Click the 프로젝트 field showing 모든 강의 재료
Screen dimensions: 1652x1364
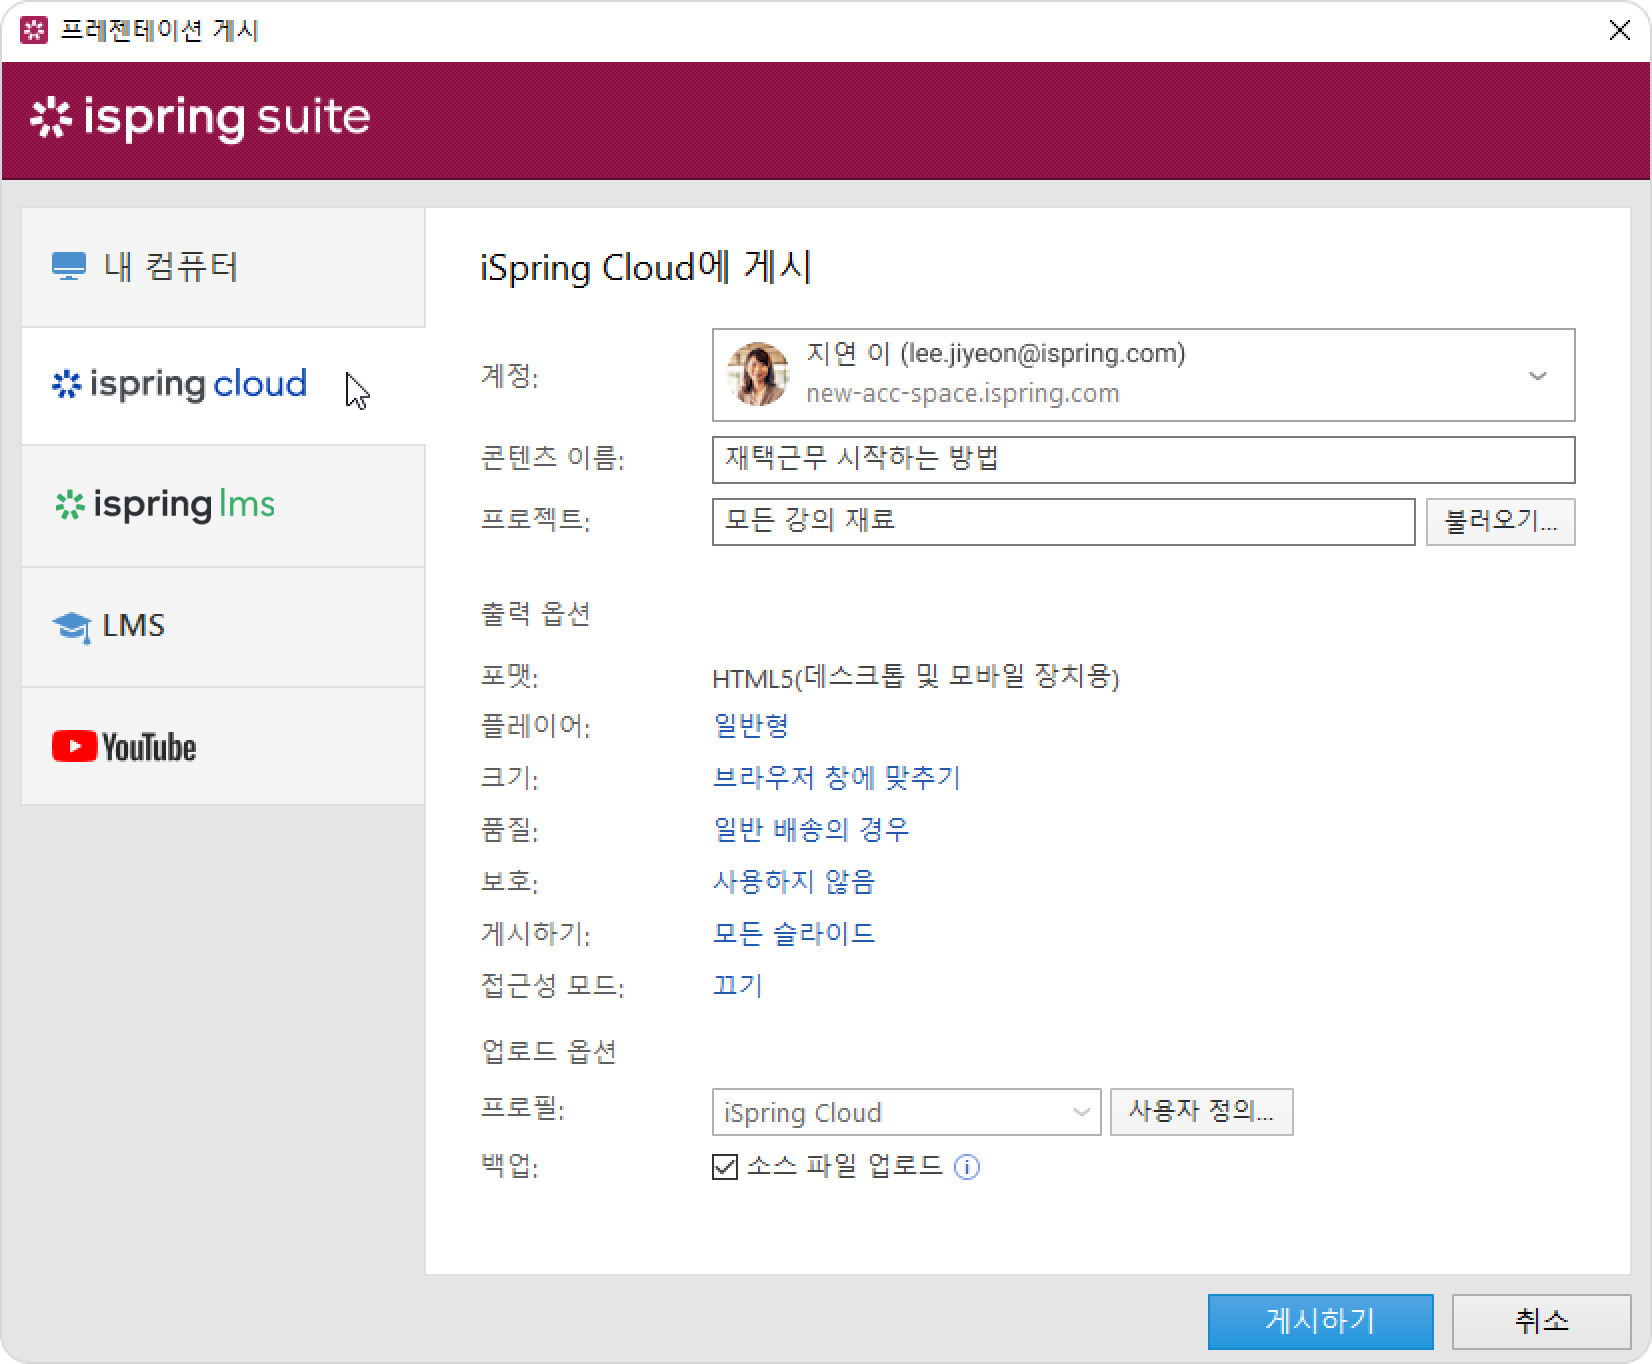pyautogui.click(x=1062, y=522)
